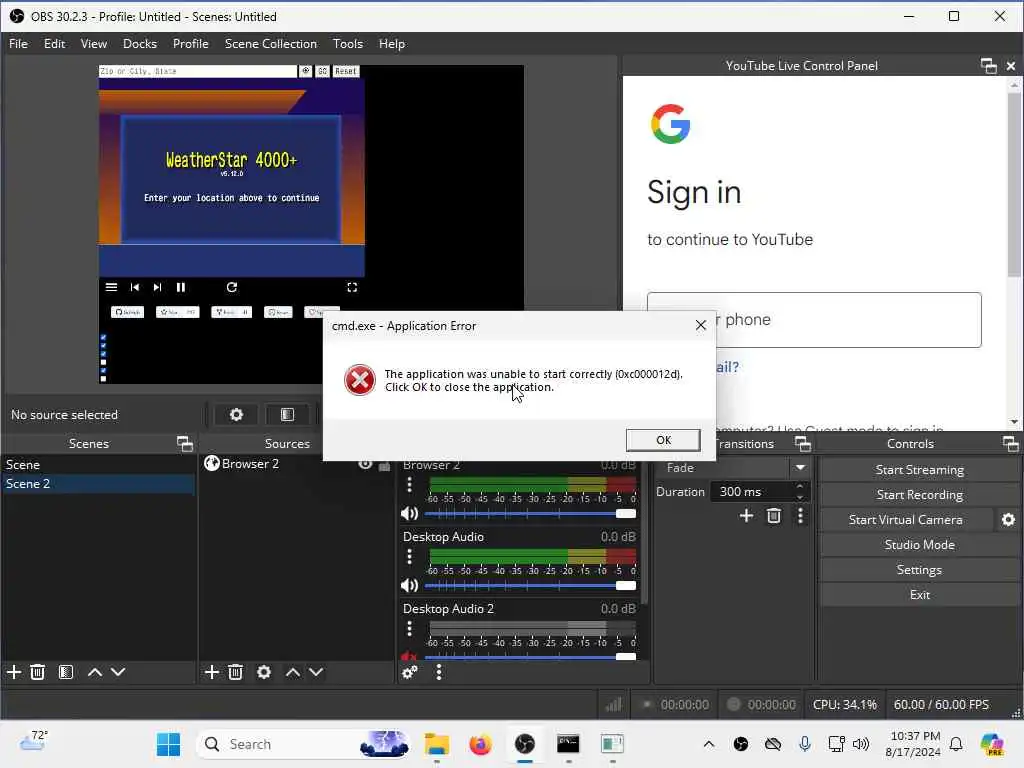1024x768 pixels.
Task: Open Browser 2 audio options menu
Action: [x=409, y=485]
